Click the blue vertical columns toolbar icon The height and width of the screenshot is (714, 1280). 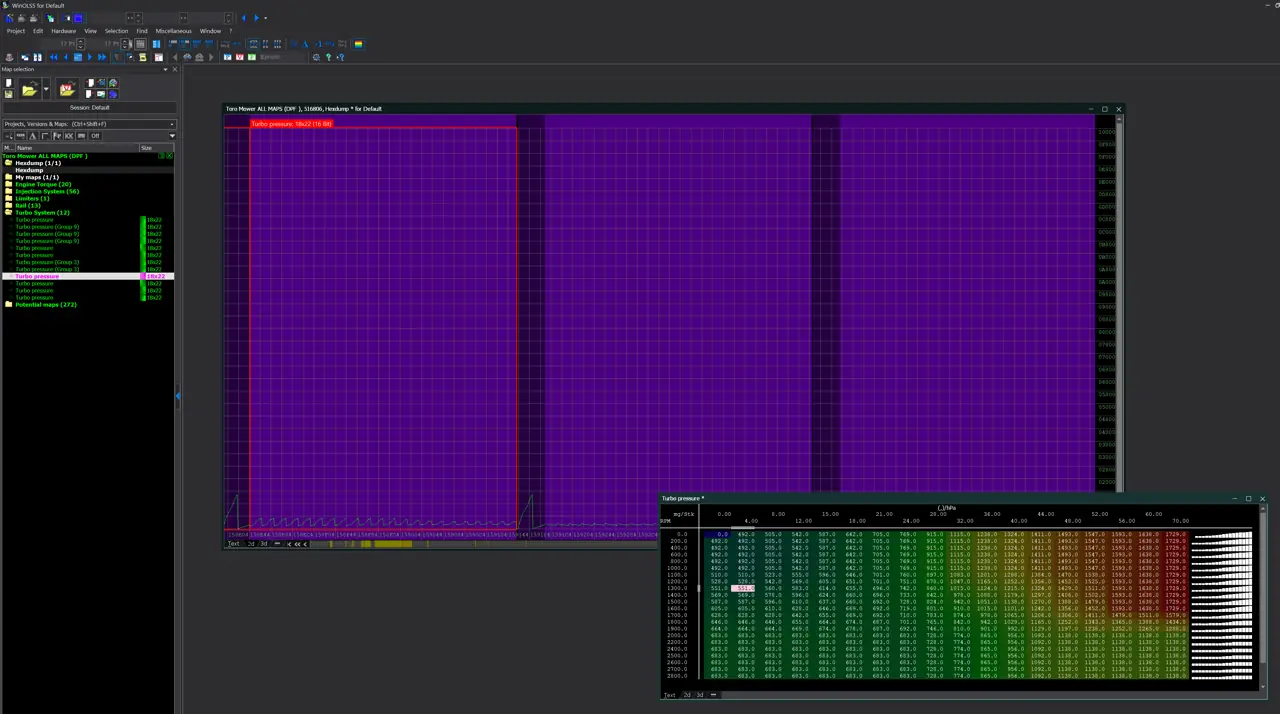point(156,44)
